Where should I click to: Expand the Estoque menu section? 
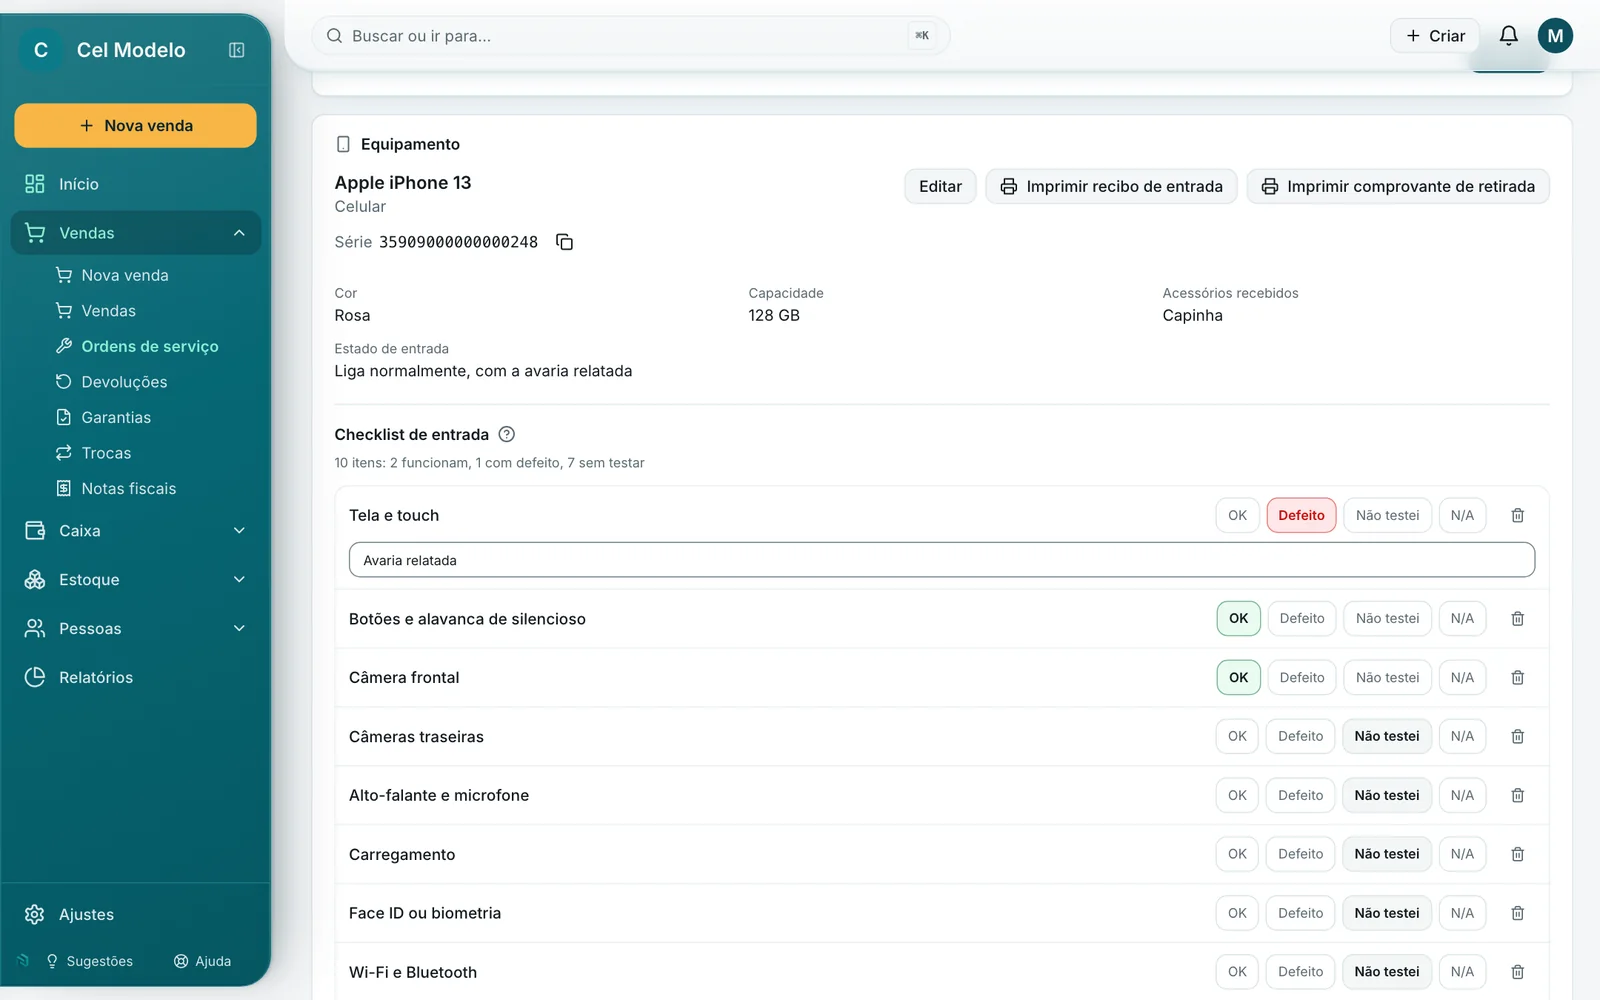pyautogui.click(x=136, y=580)
